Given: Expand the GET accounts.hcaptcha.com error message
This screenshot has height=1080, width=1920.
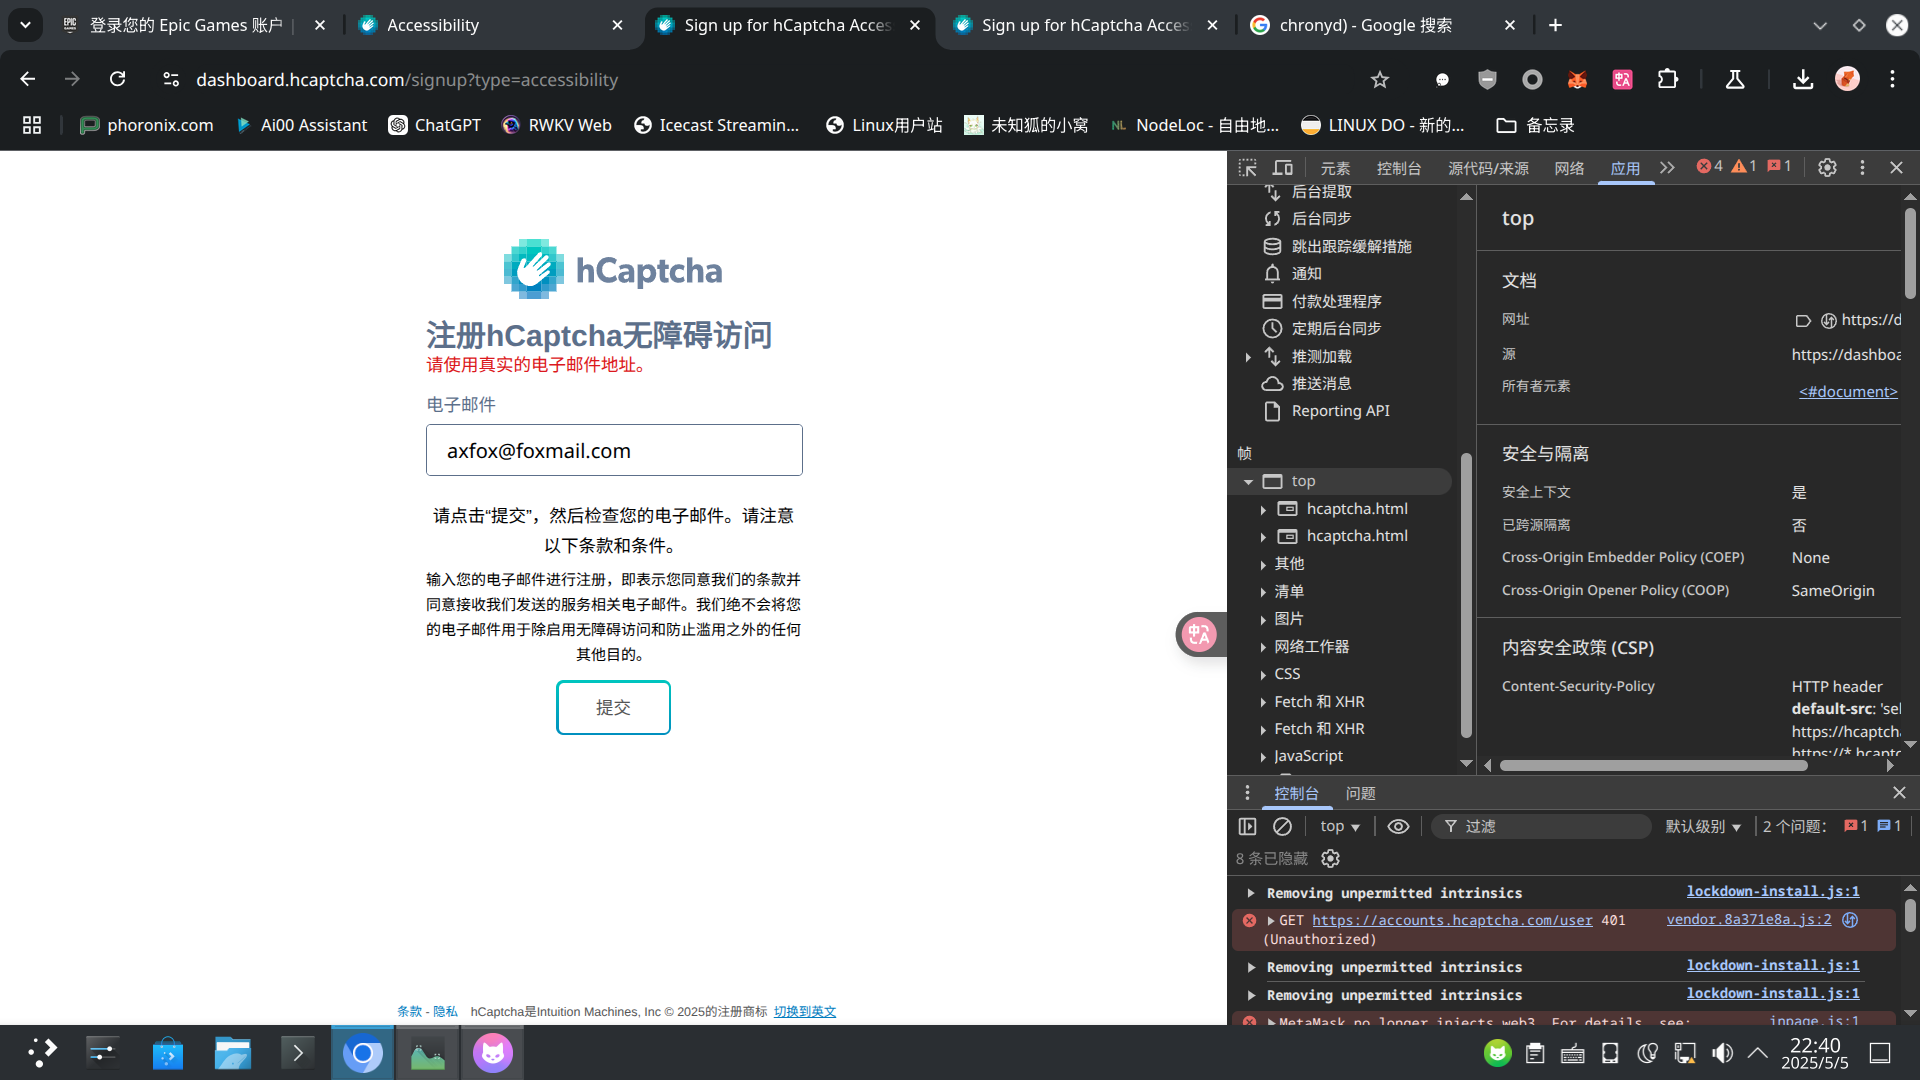Looking at the screenshot, I should point(1271,920).
